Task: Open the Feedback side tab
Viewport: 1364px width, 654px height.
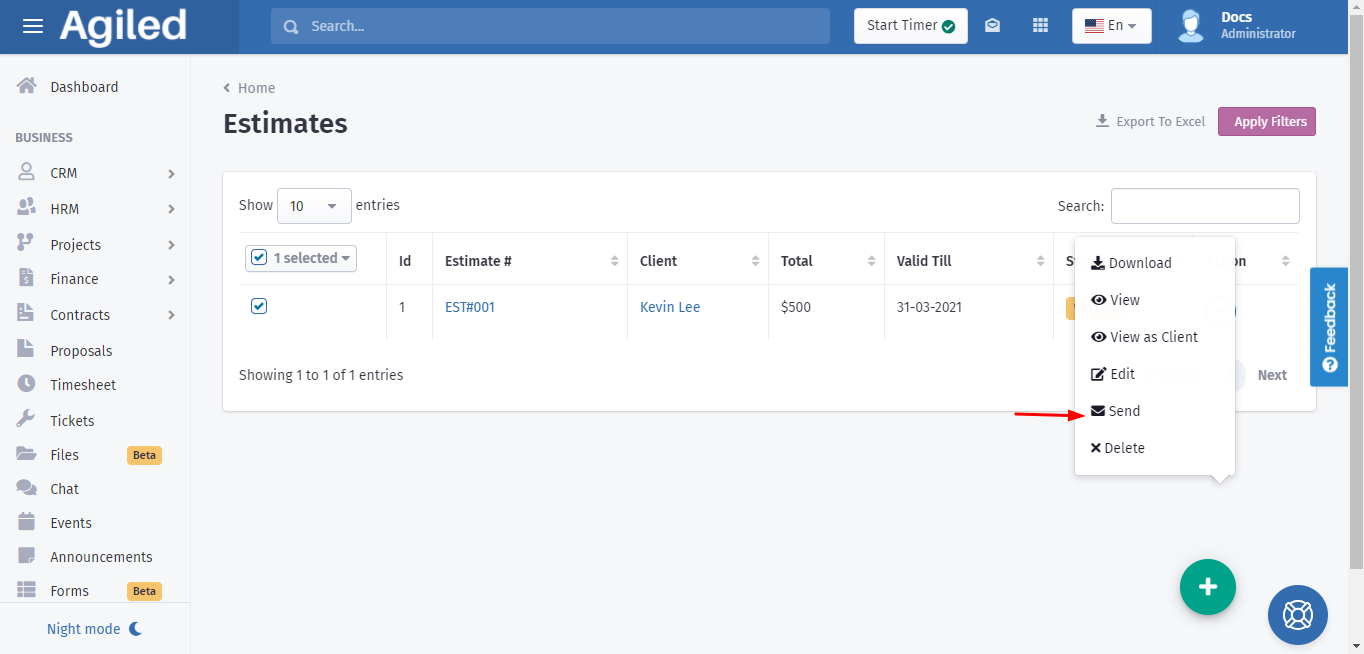Action: [x=1329, y=327]
